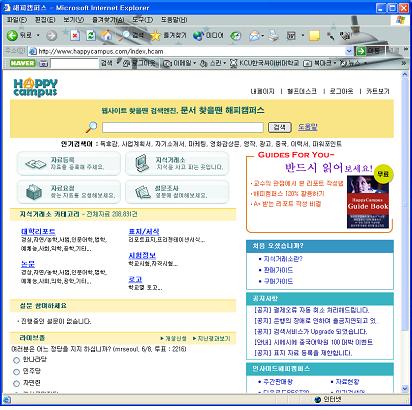Click the magnifying glass beside search box
The image size is (412, 410).
91,127
